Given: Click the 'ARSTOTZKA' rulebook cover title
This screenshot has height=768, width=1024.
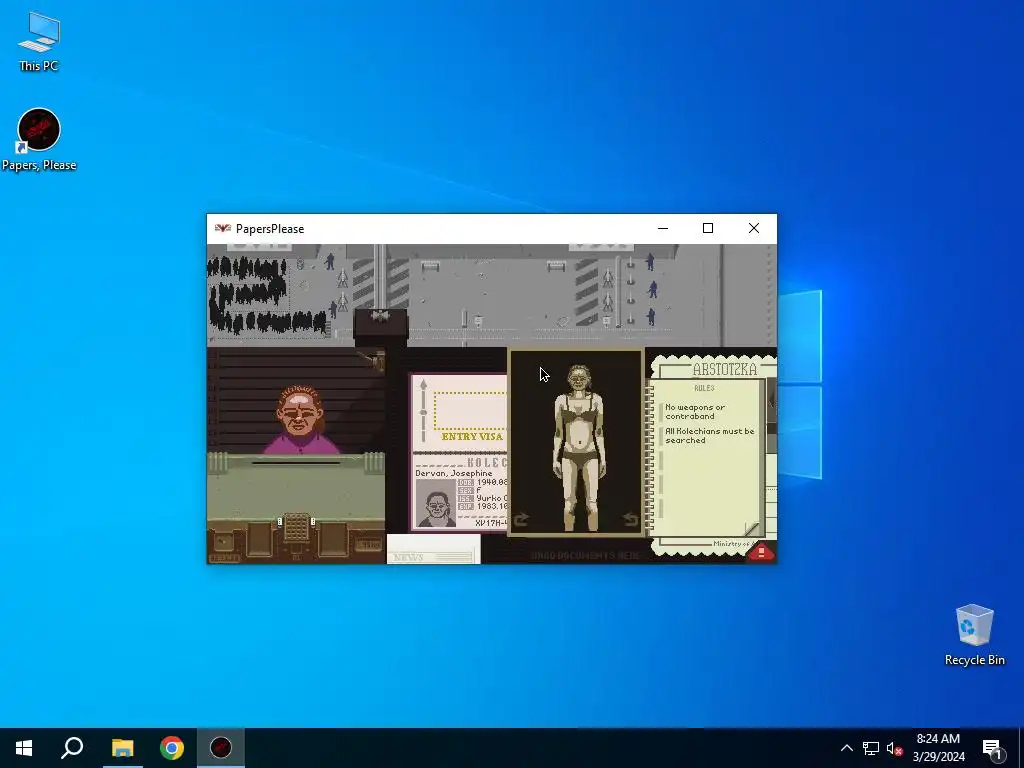Looking at the screenshot, I should (724, 370).
